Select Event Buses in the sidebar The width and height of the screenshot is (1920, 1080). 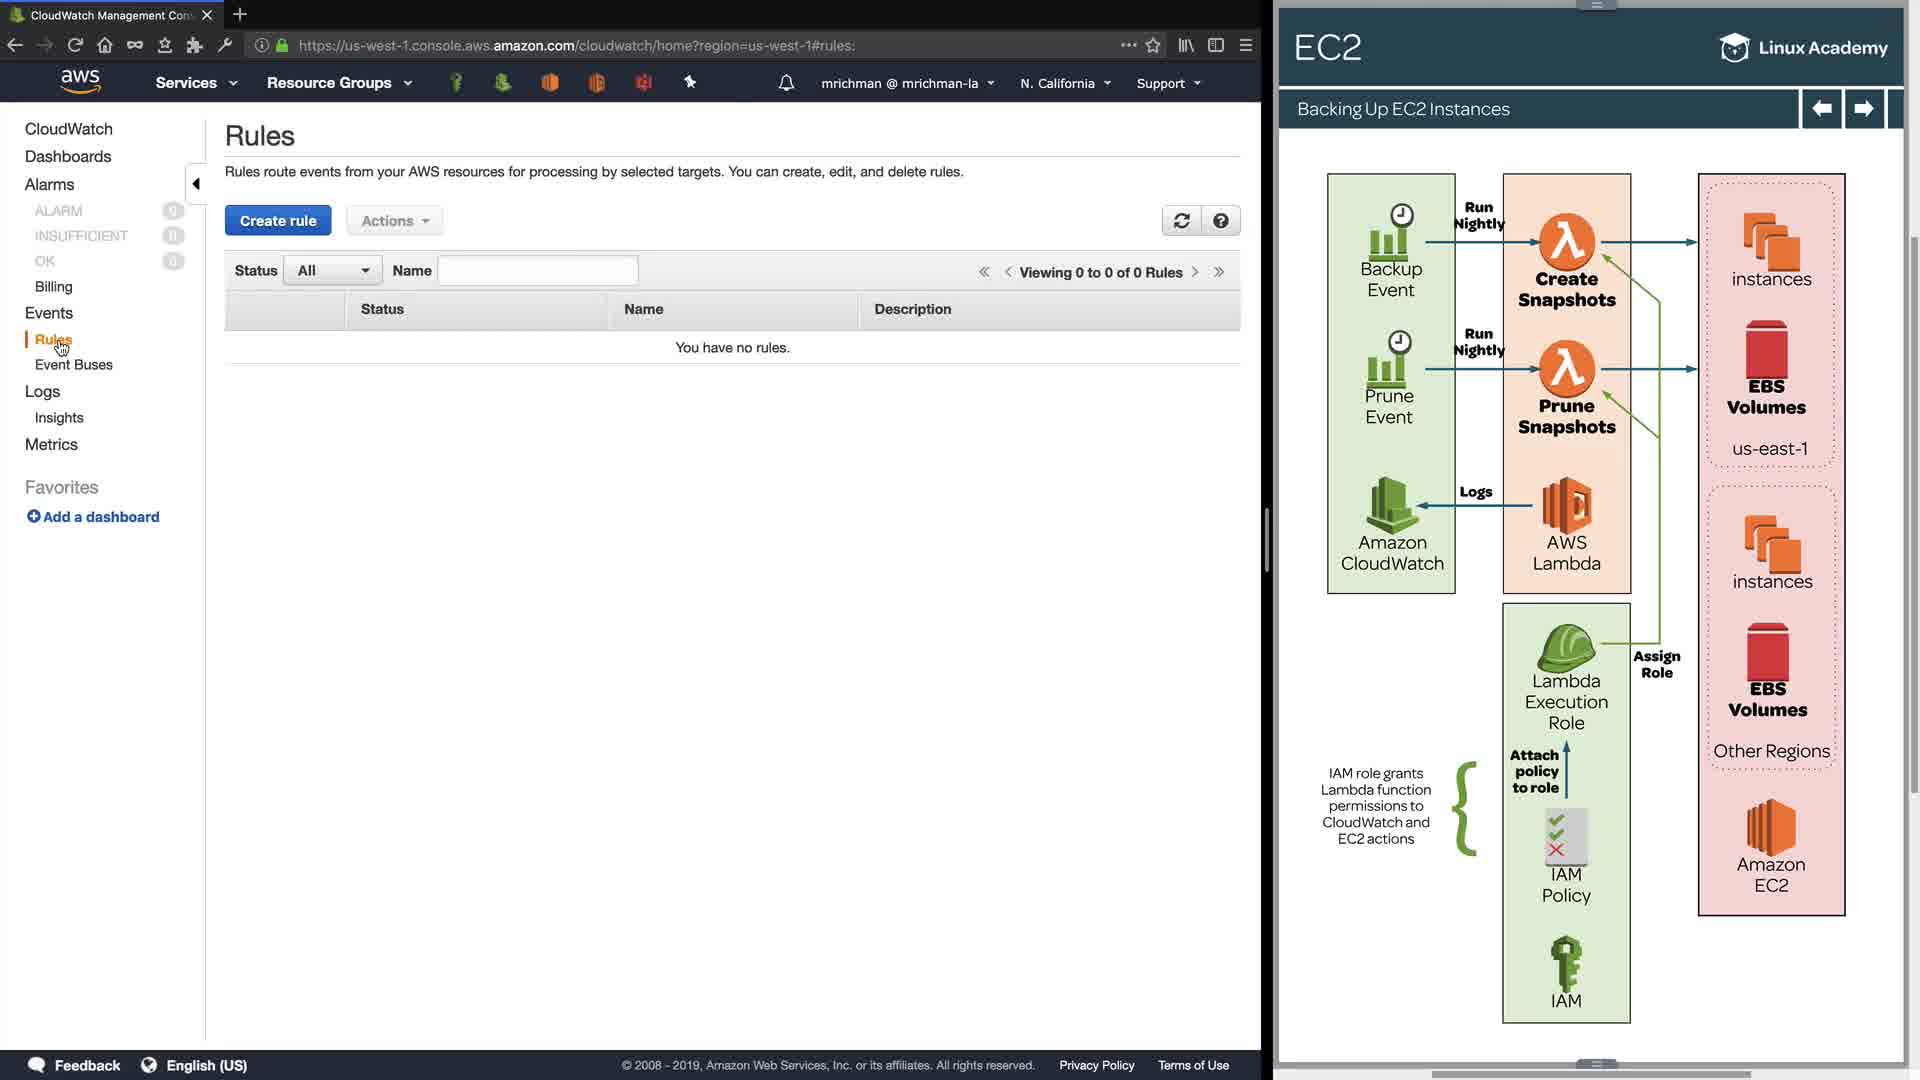tap(73, 365)
